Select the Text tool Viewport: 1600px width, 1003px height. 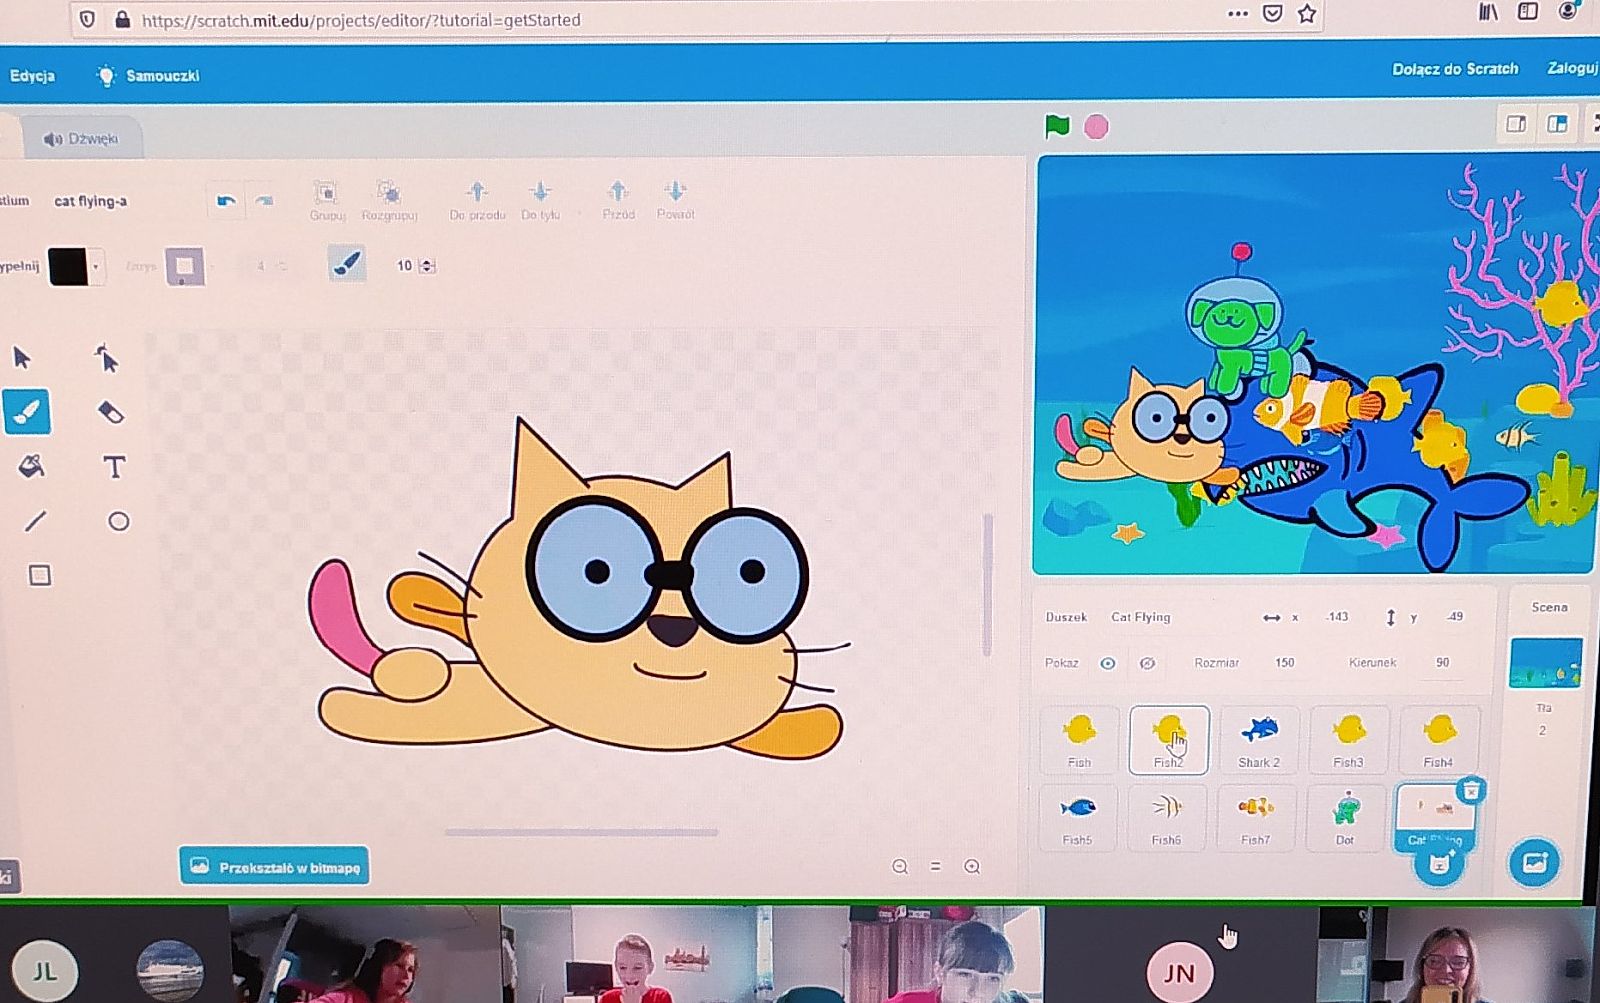coord(114,467)
